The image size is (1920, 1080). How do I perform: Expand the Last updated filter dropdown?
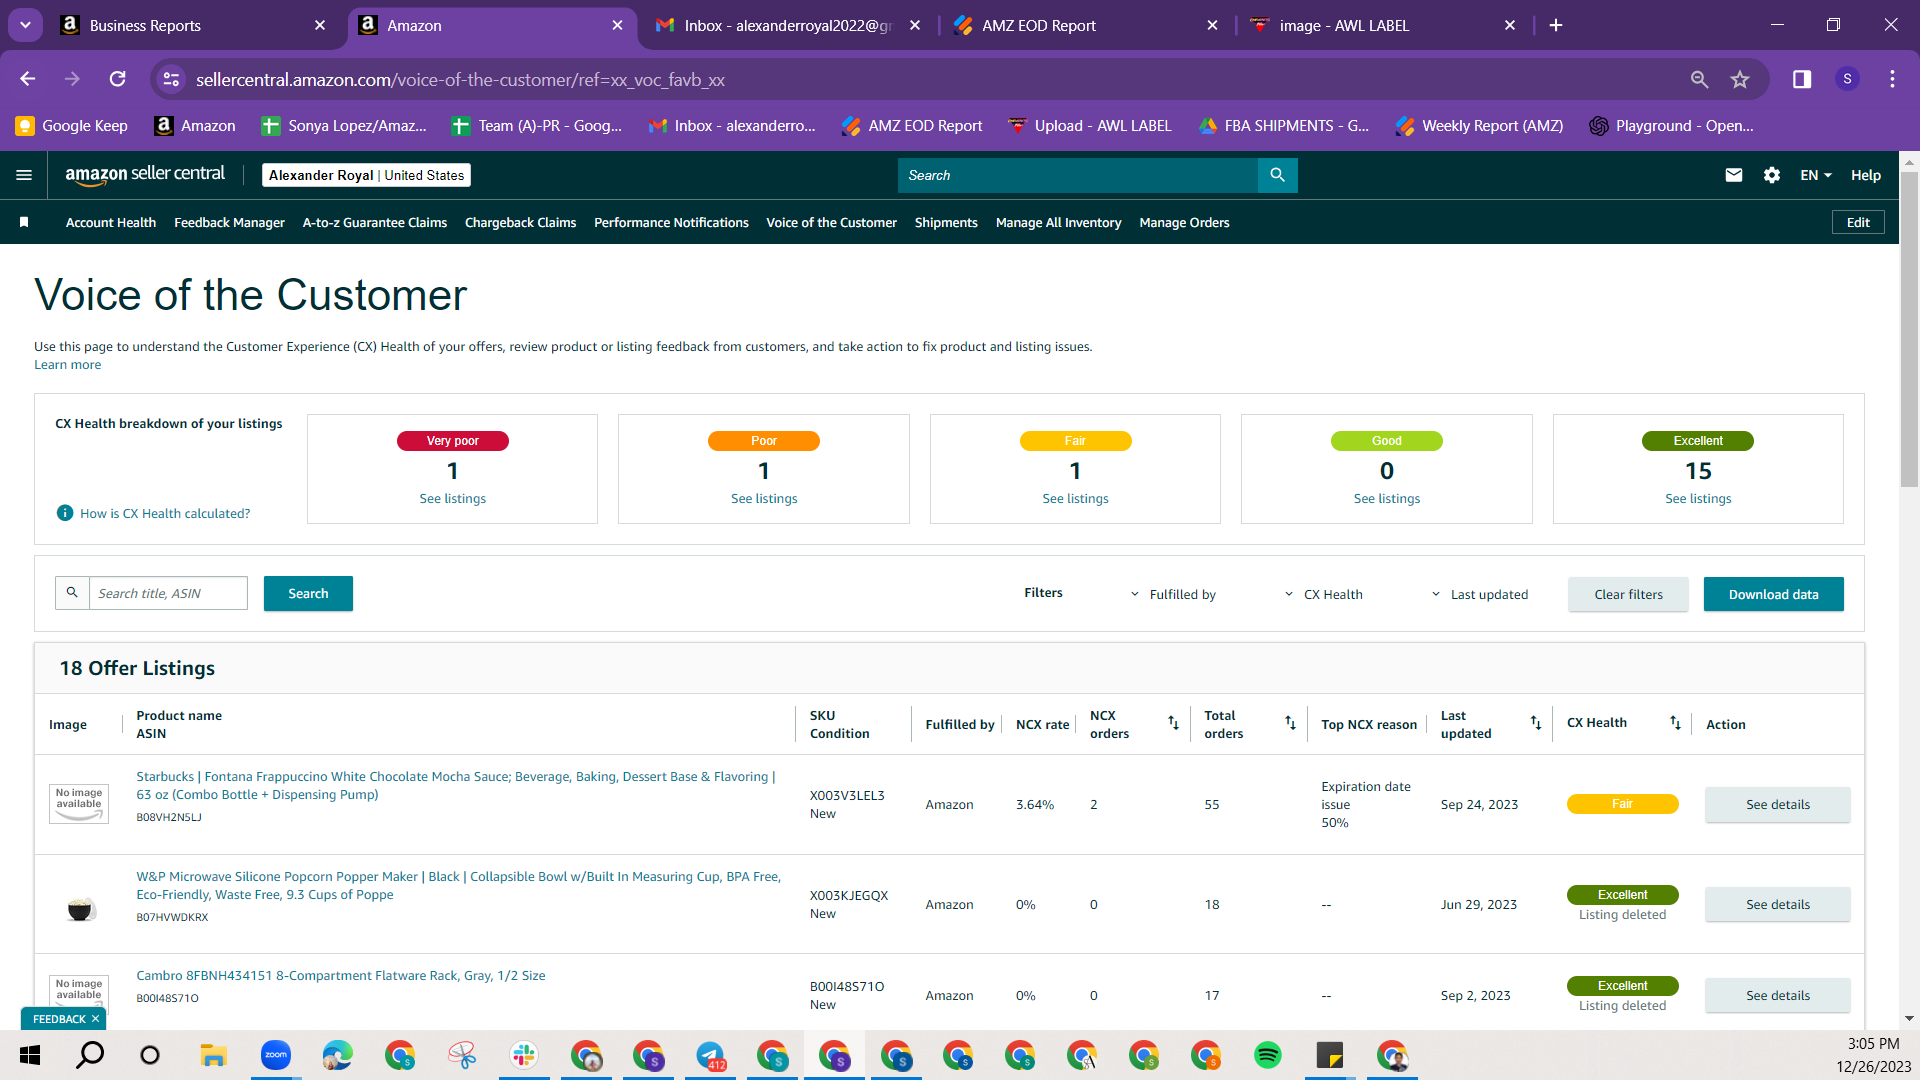click(x=1480, y=594)
